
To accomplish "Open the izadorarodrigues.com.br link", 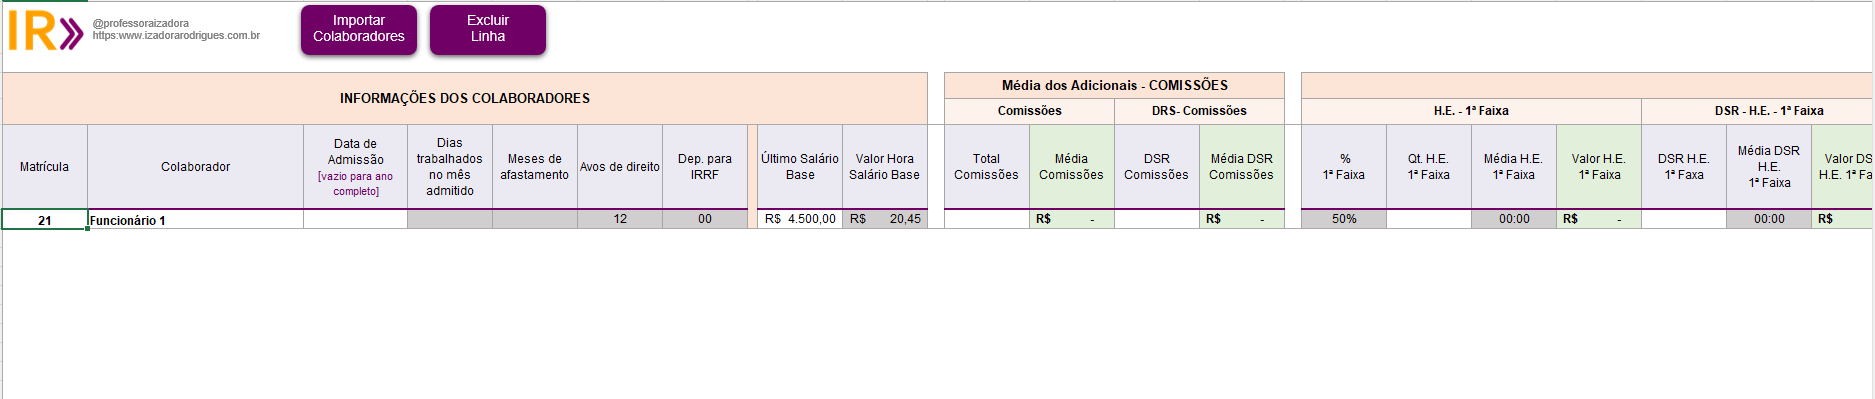I will point(176,36).
